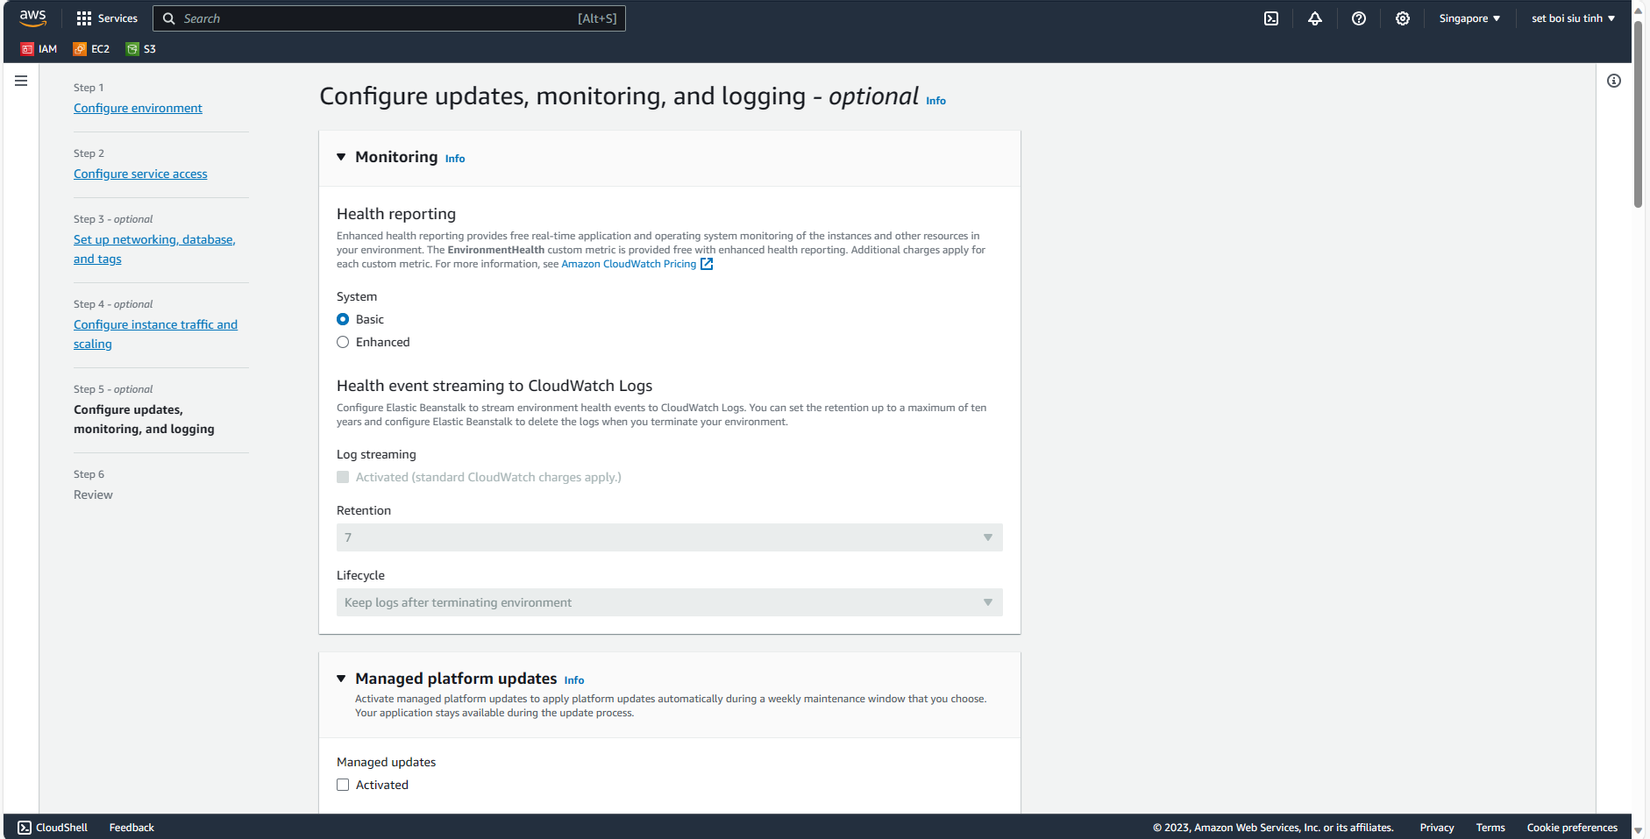This screenshot has height=839, width=1650.
Task: Open the info panel icon at right
Action: [1614, 81]
